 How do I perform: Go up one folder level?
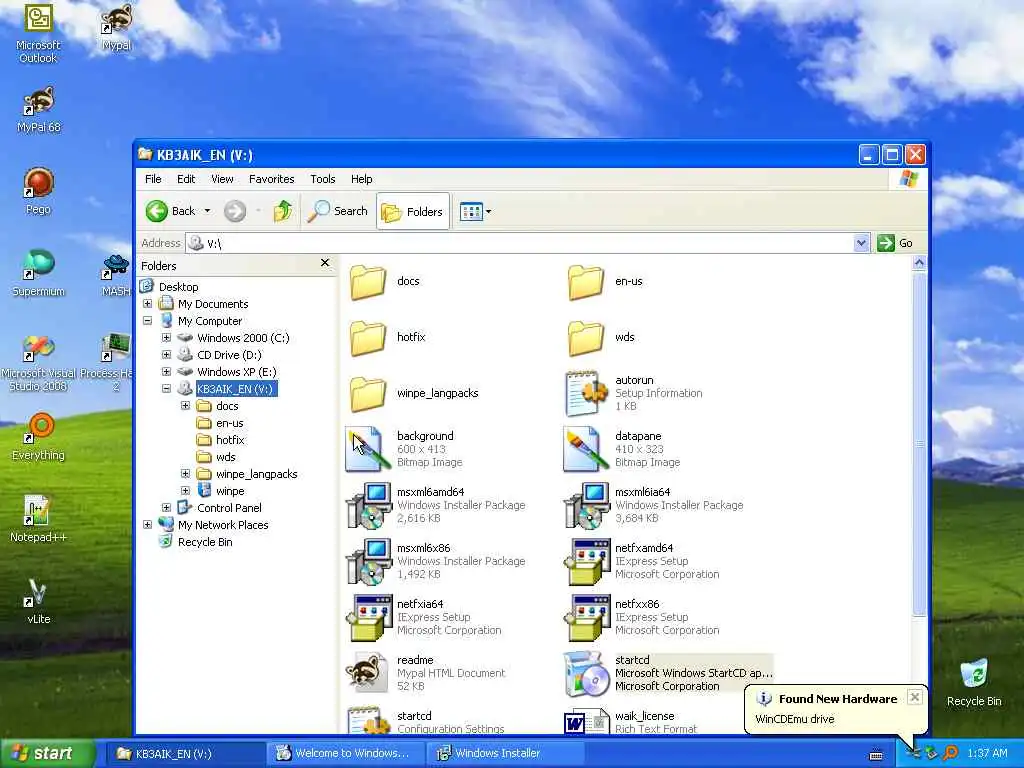pyautogui.click(x=283, y=211)
